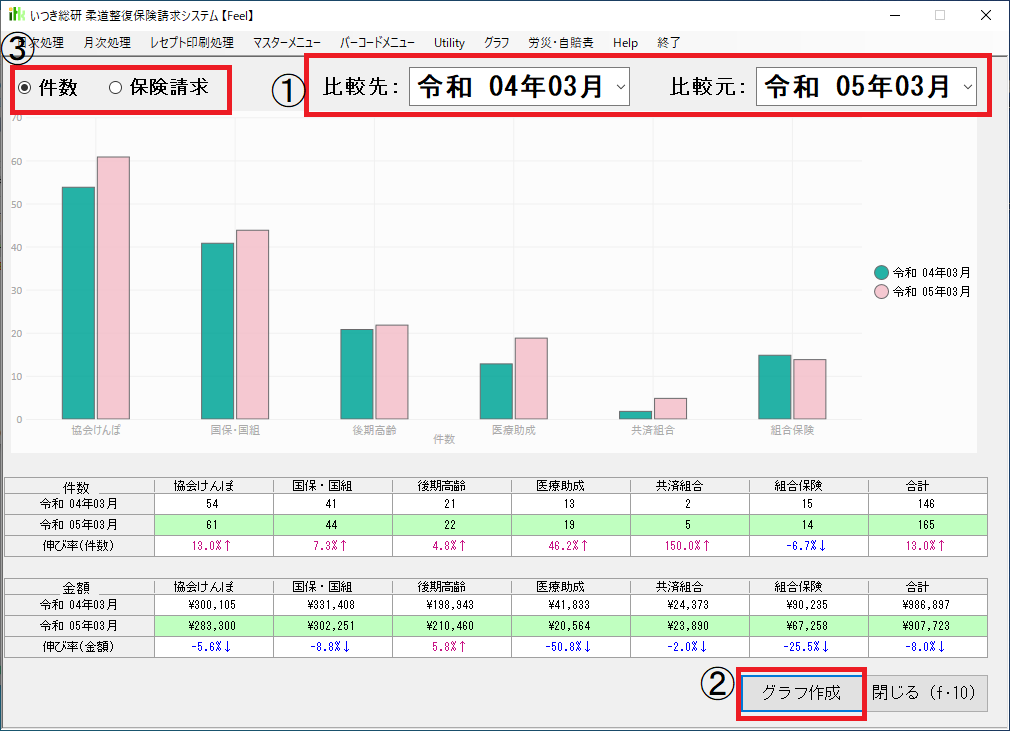1012x731 pixels.
Task: Open the 労災・自賠責 menu
Action: click(560, 43)
